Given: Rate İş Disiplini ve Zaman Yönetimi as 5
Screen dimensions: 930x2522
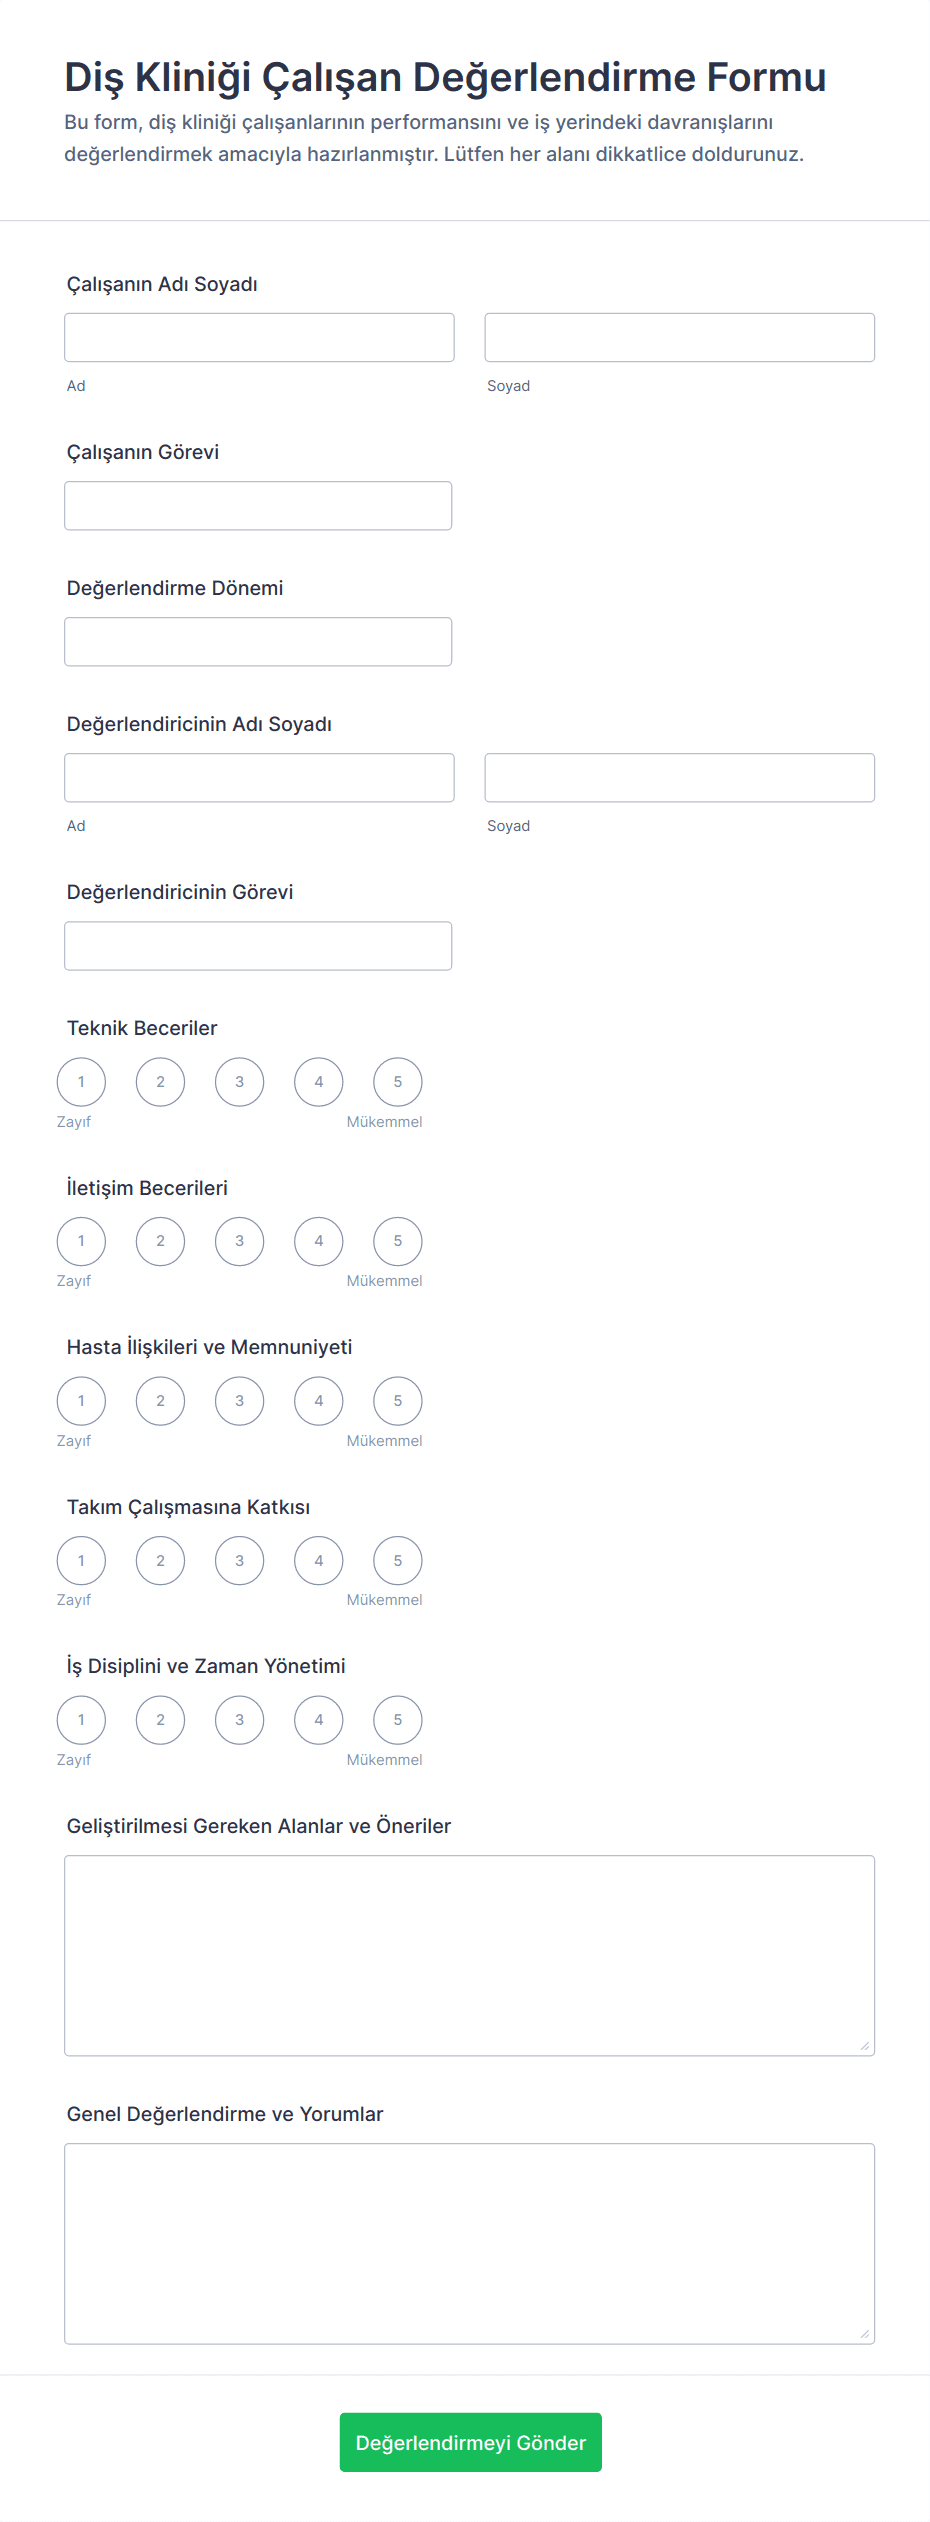Looking at the screenshot, I should (398, 1720).
